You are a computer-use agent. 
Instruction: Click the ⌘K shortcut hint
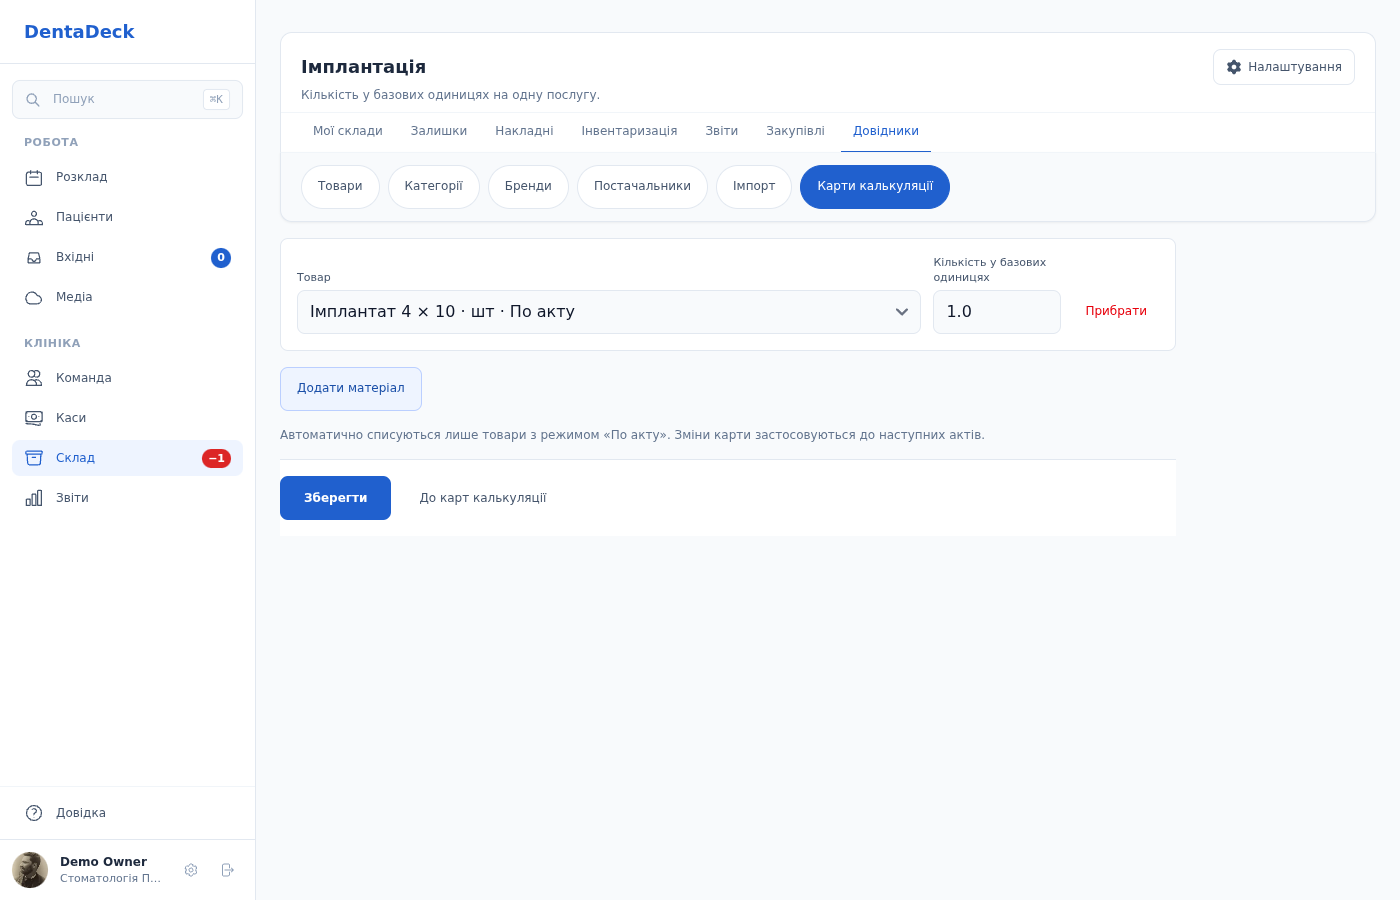coord(216,100)
